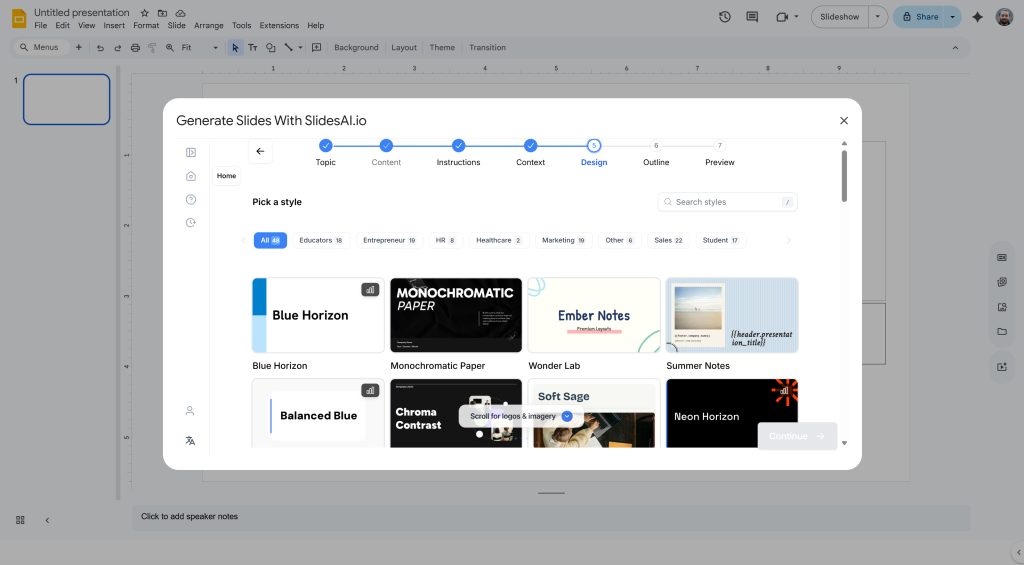Open the account profile icon in sidebar
The width and height of the screenshot is (1024, 565).
pyautogui.click(x=190, y=411)
